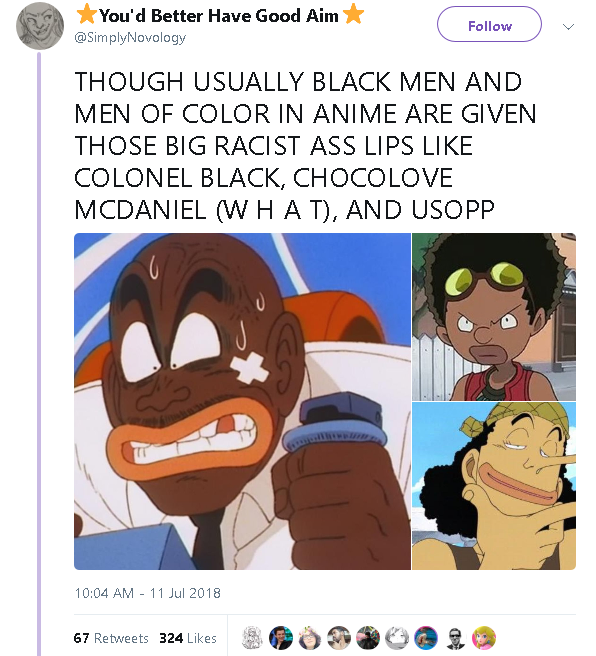Open the Princess Peach liker avatar
596x656 pixels.
[x=483, y=638]
